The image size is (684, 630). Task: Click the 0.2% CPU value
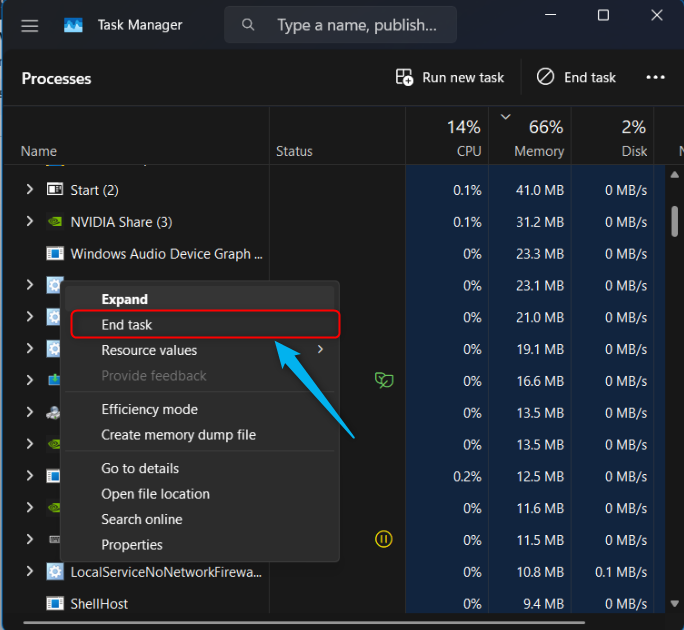467,476
